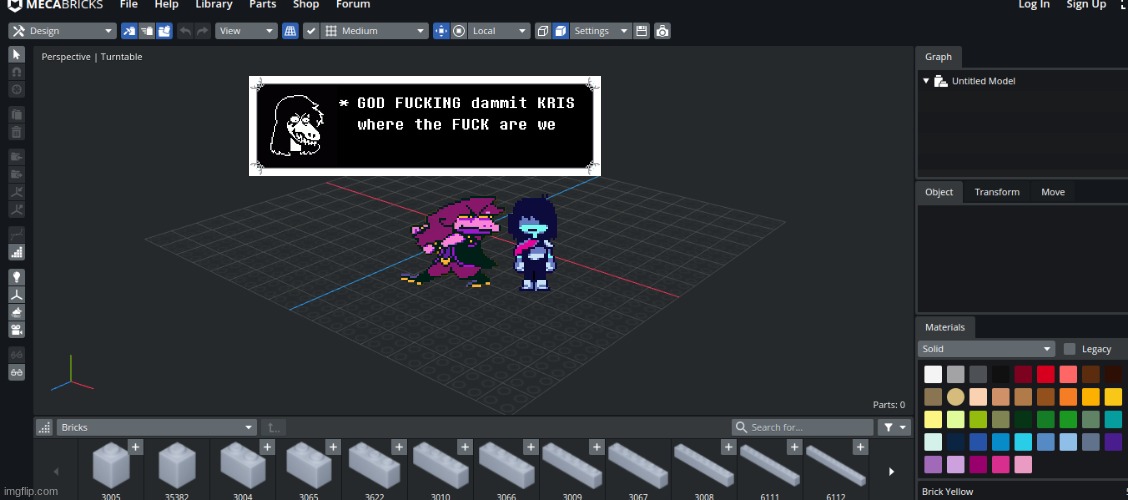This screenshot has width=1128, height=500.
Task: Open the Solid material type dropdown
Action: pyautogui.click(x=986, y=349)
